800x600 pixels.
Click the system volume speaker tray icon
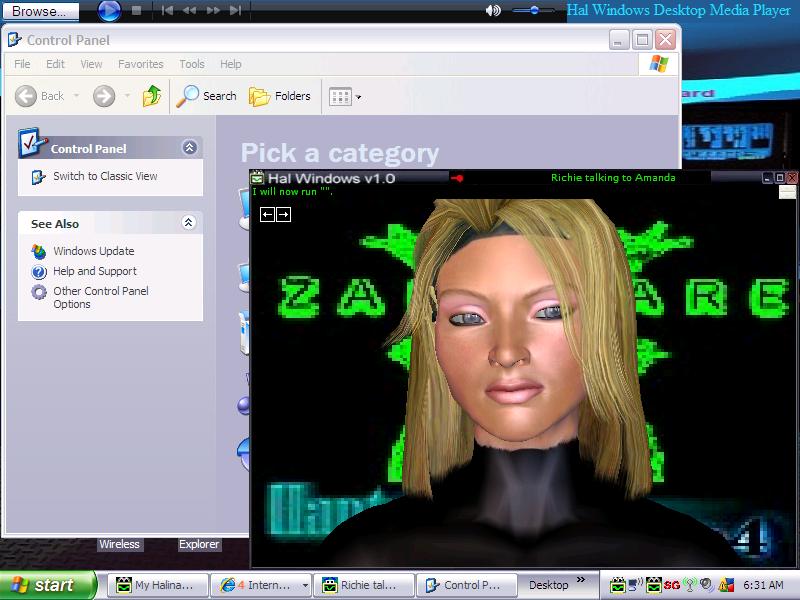(707, 585)
